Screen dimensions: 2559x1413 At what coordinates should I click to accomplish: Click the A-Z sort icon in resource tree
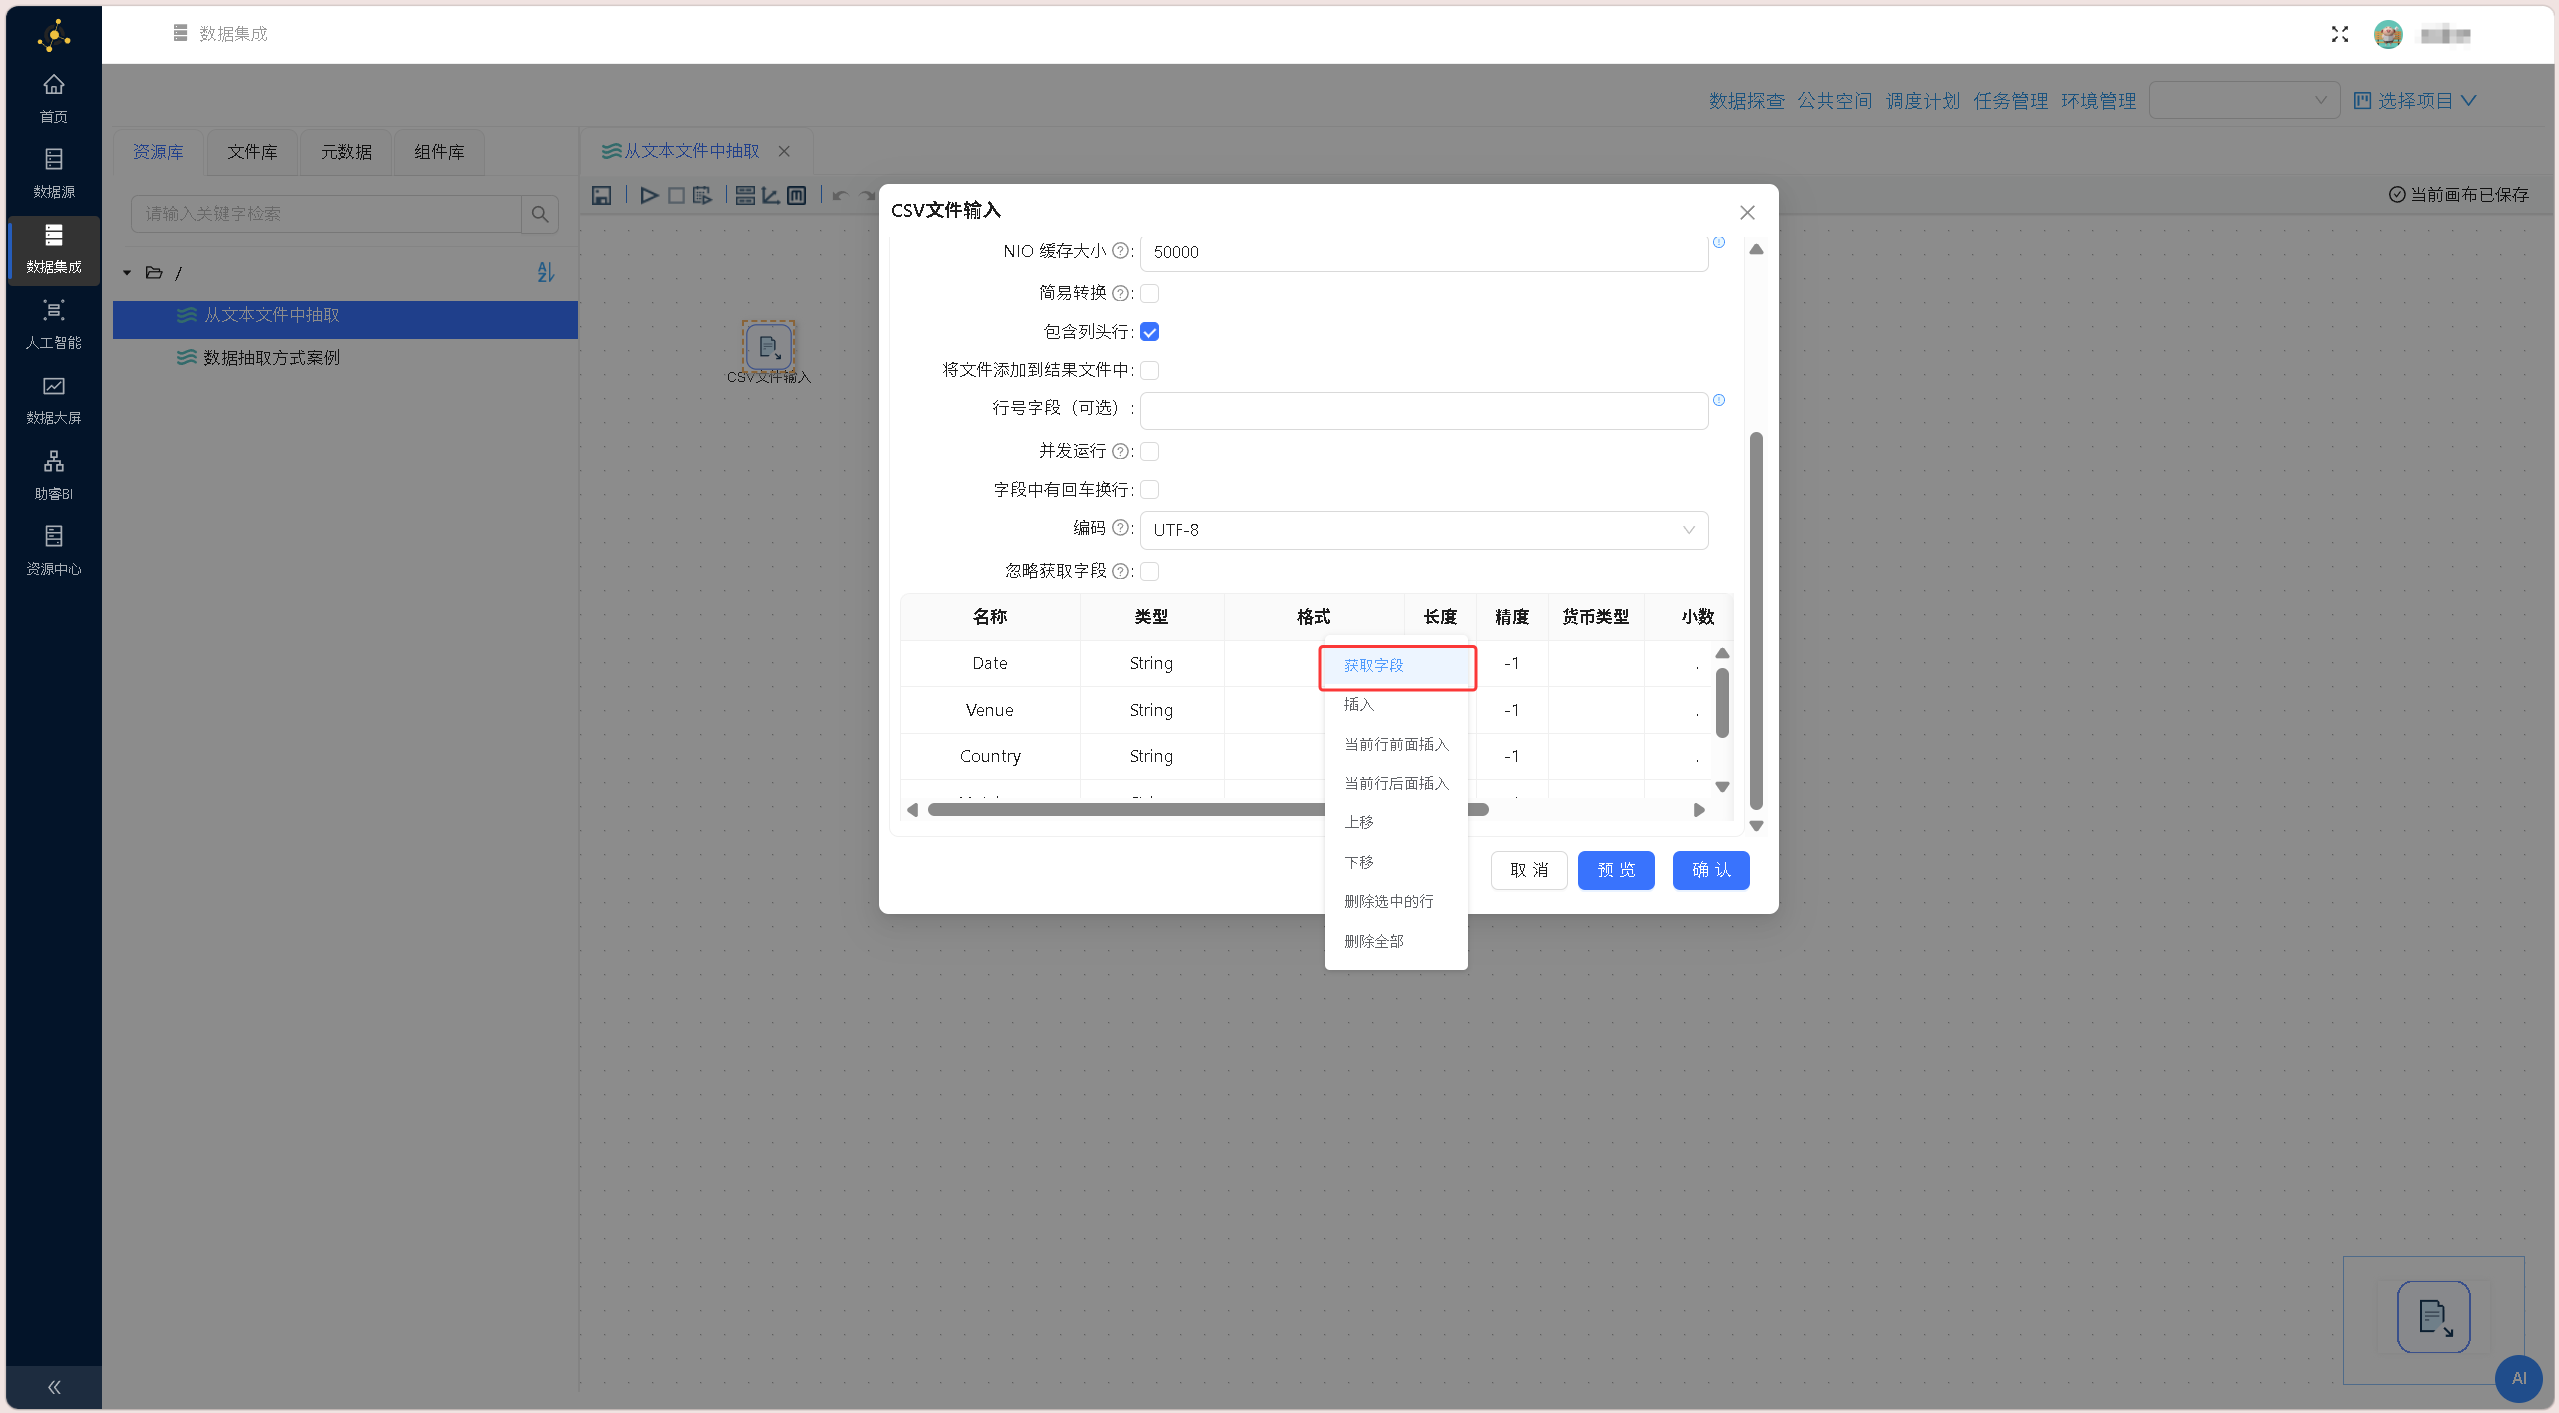click(x=545, y=272)
